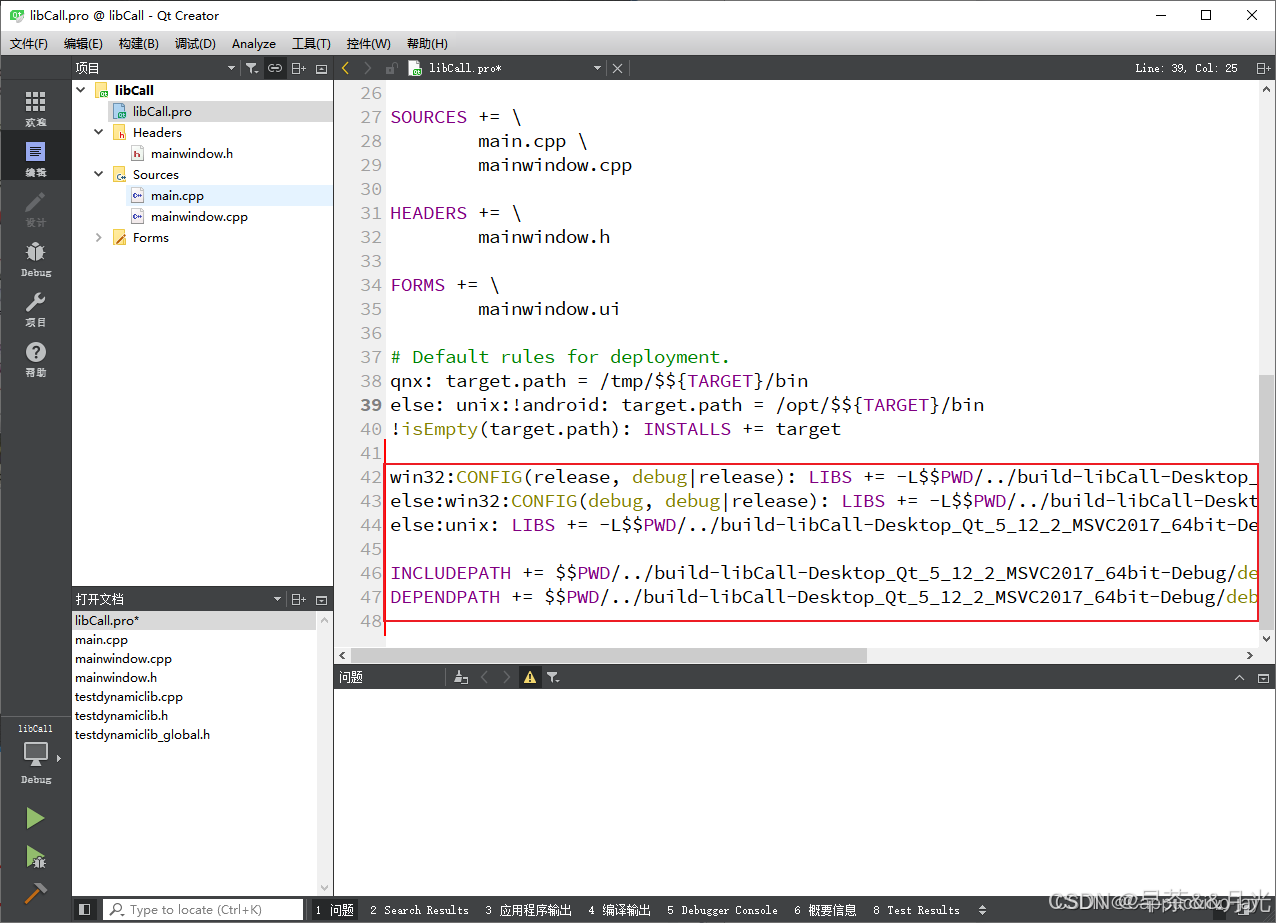1276x923 pixels.
Task: Switch to Debug mode in sidebar
Action: [35, 258]
